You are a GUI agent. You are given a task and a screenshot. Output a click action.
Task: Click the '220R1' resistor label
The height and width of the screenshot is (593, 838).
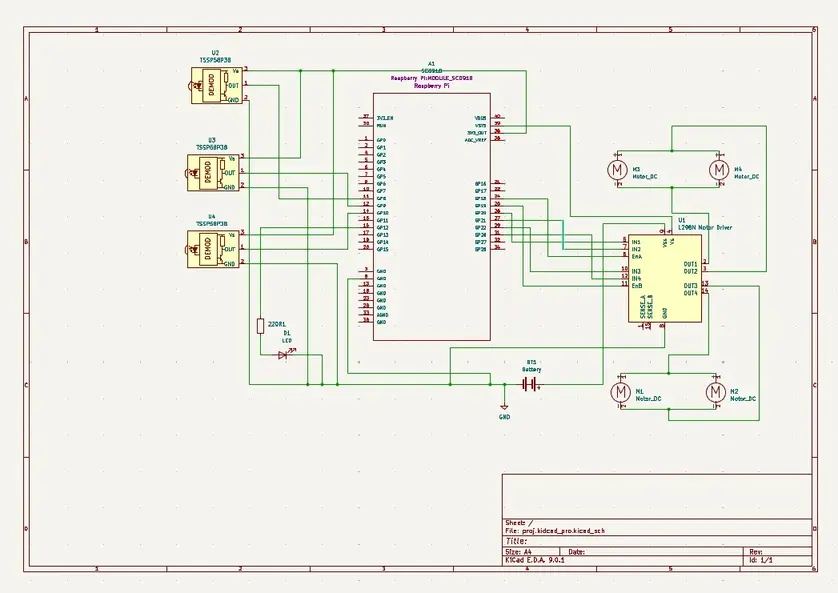click(276, 324)
